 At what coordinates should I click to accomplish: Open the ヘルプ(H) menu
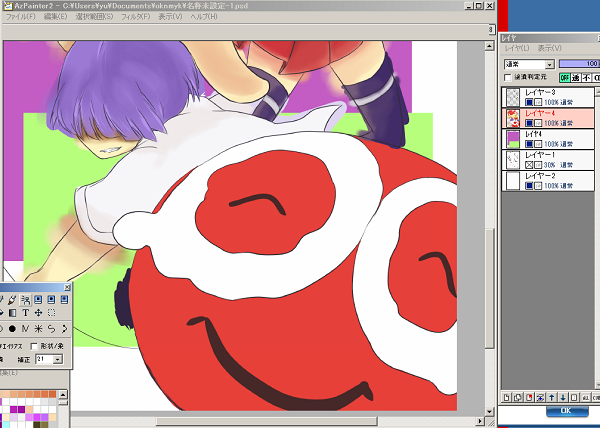(x=204, y=16)
